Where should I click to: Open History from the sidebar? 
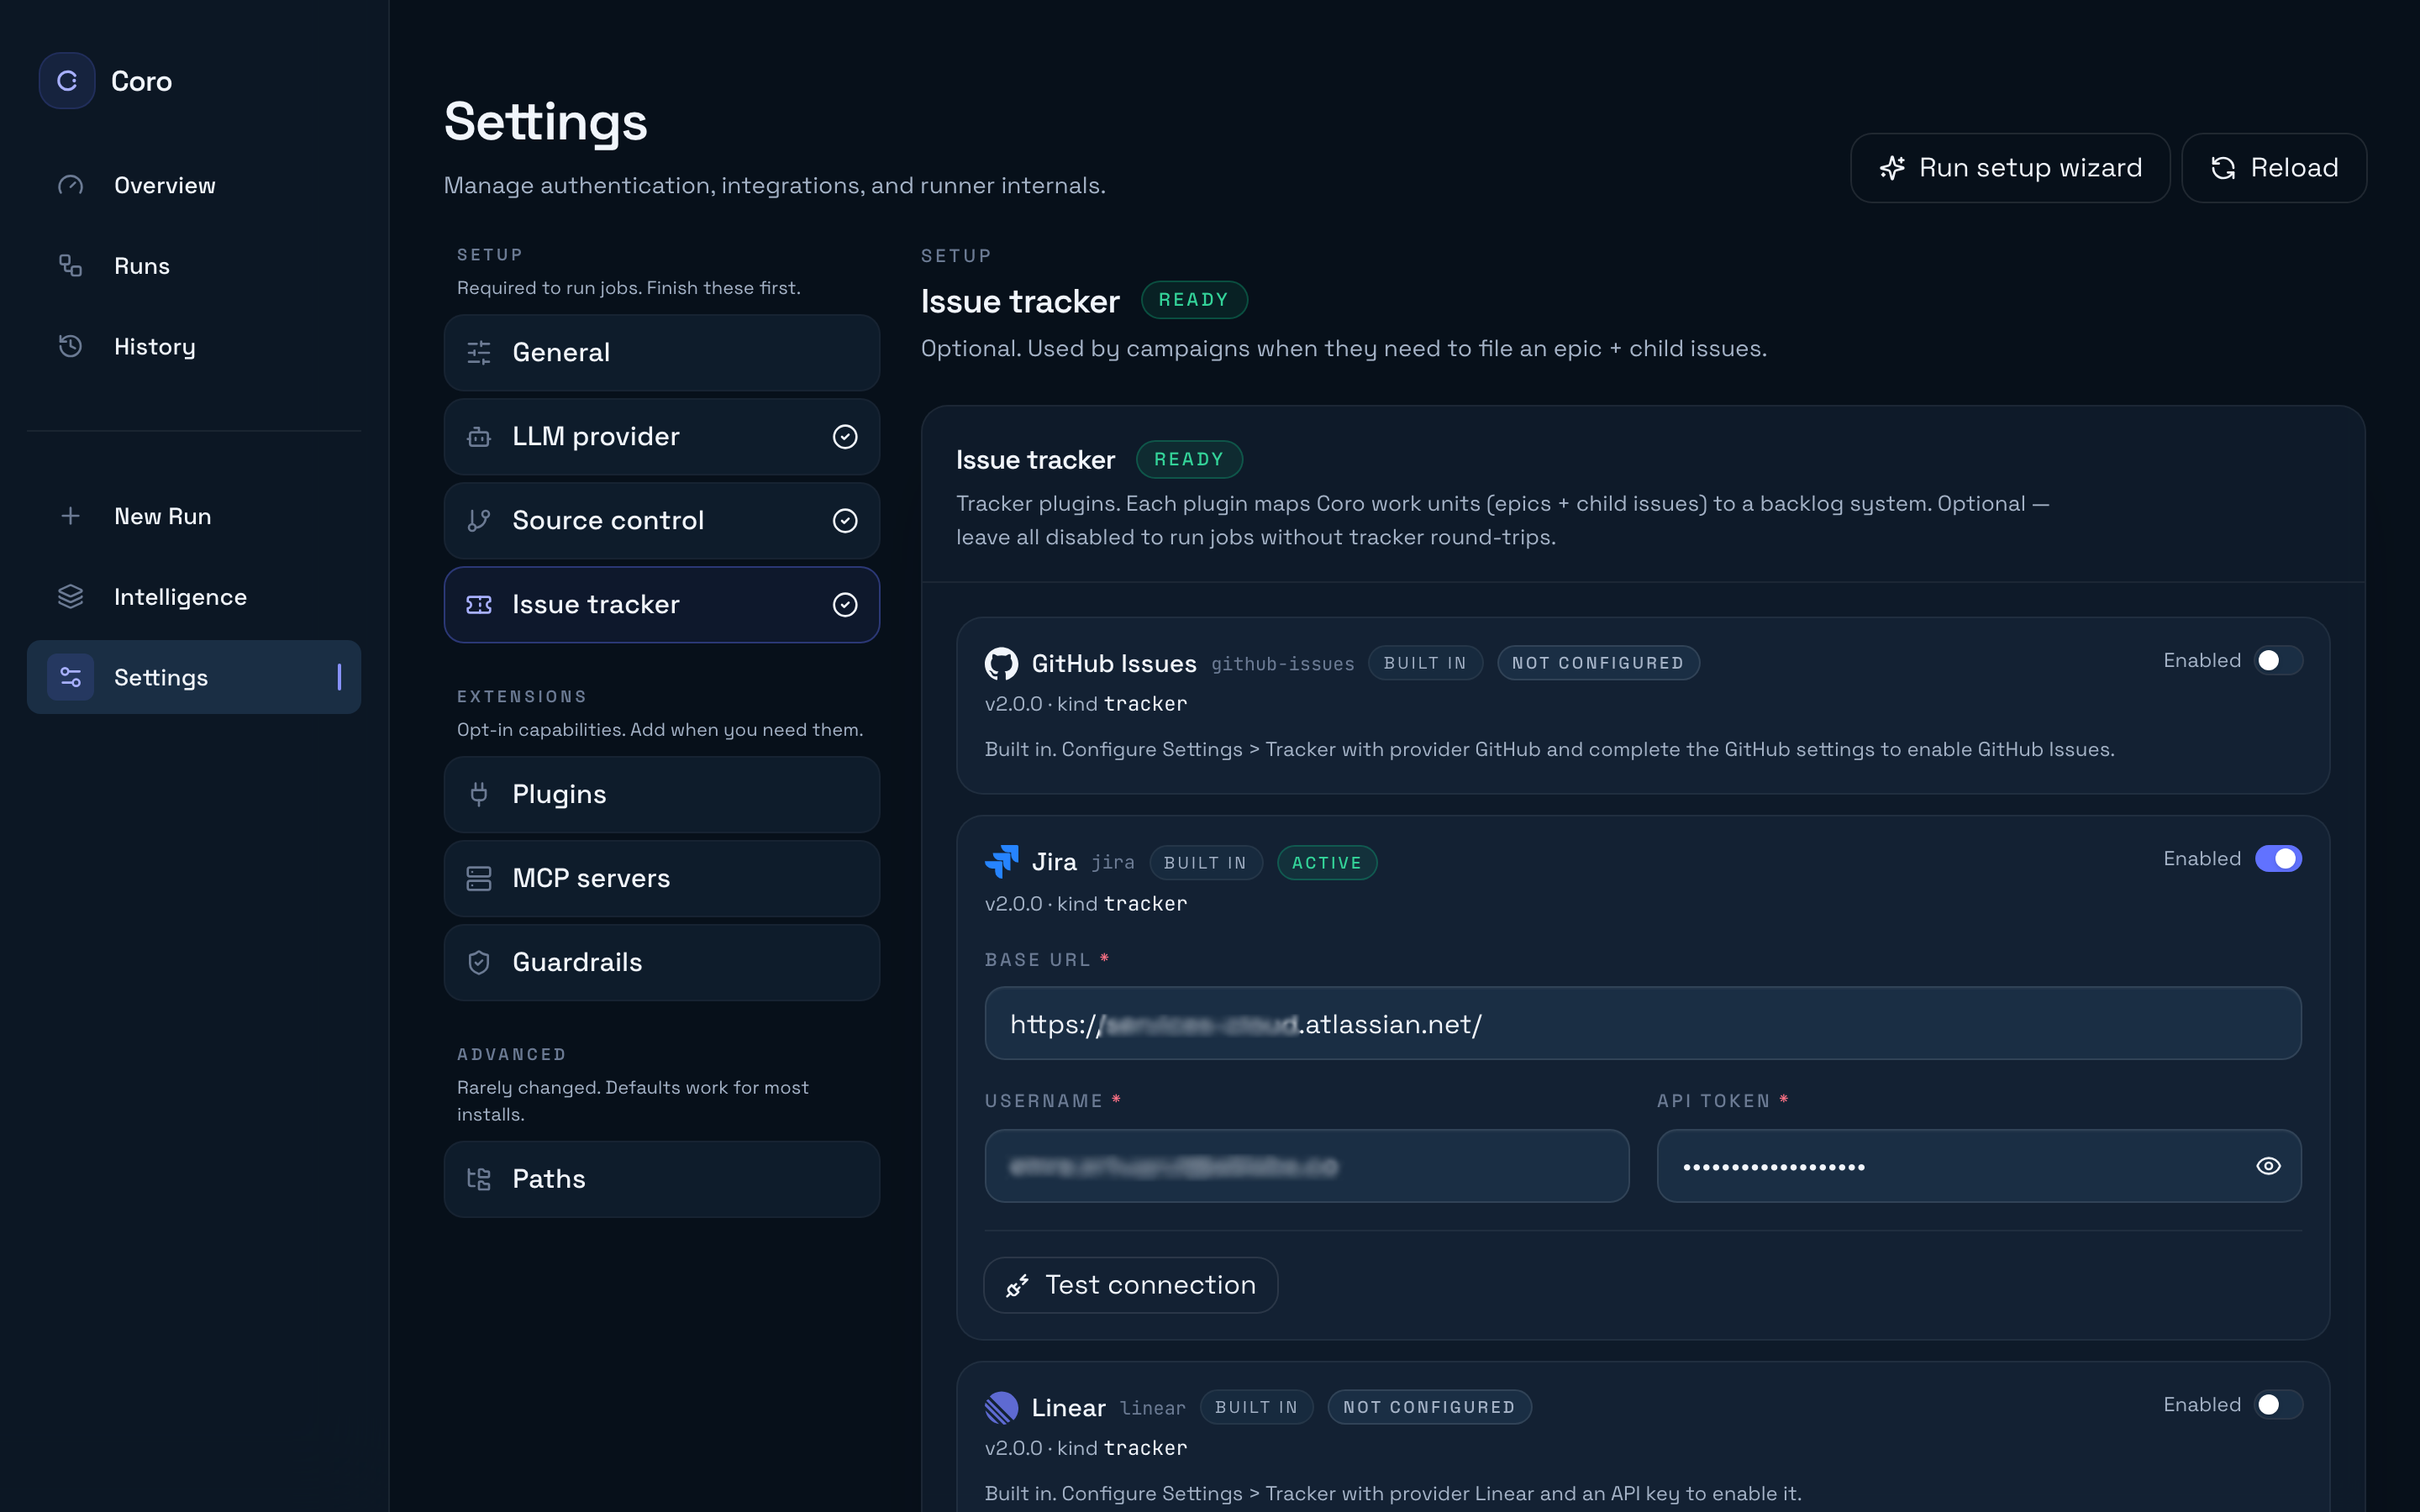[x=194, y=346]
